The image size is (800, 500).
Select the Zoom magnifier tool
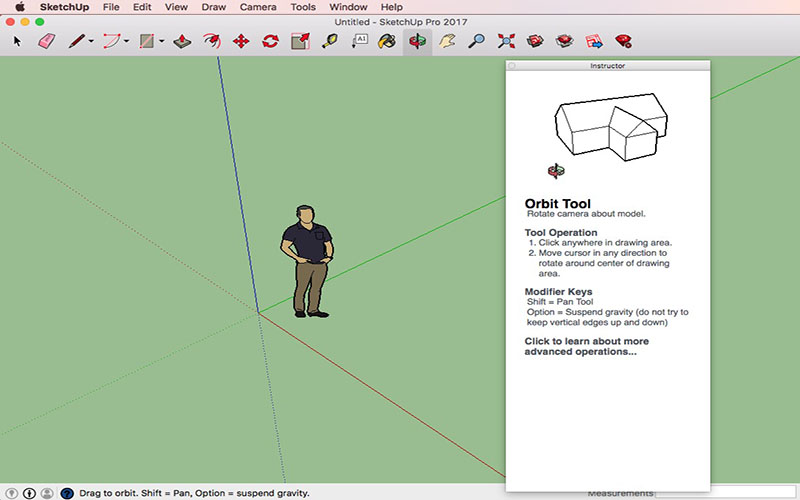point(476,41)
